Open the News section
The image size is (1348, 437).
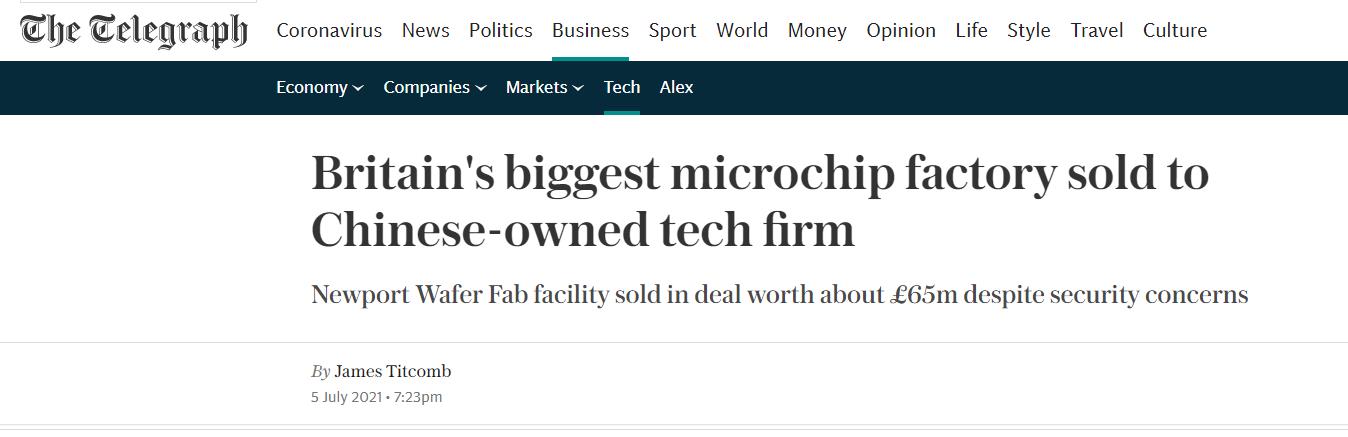425,30
